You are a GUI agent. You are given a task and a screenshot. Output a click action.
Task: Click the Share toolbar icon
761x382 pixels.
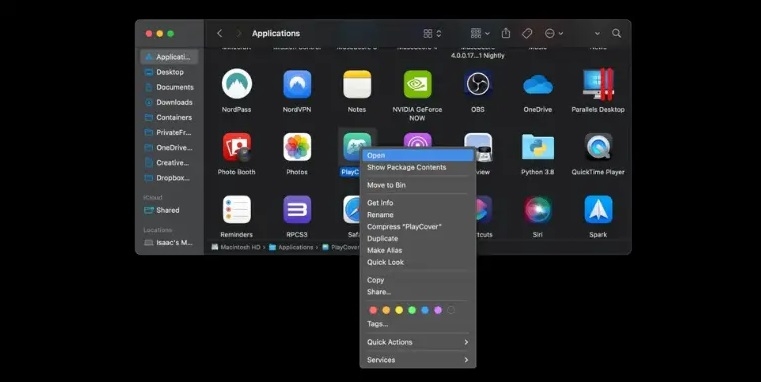click(x=506, y=33)
